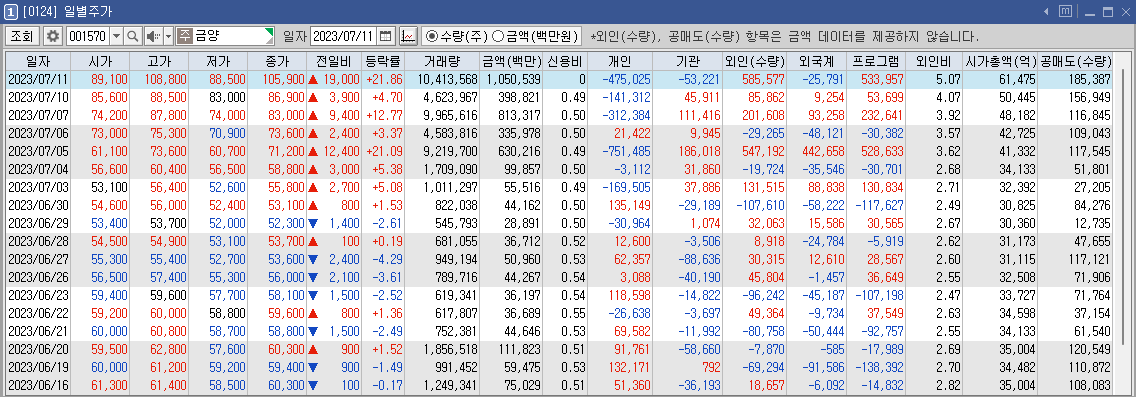Image resolution: width=1136 pixels, height=397 pixels.
Task: Click the 금양 stock name box
Action: (x=225, y=35)
